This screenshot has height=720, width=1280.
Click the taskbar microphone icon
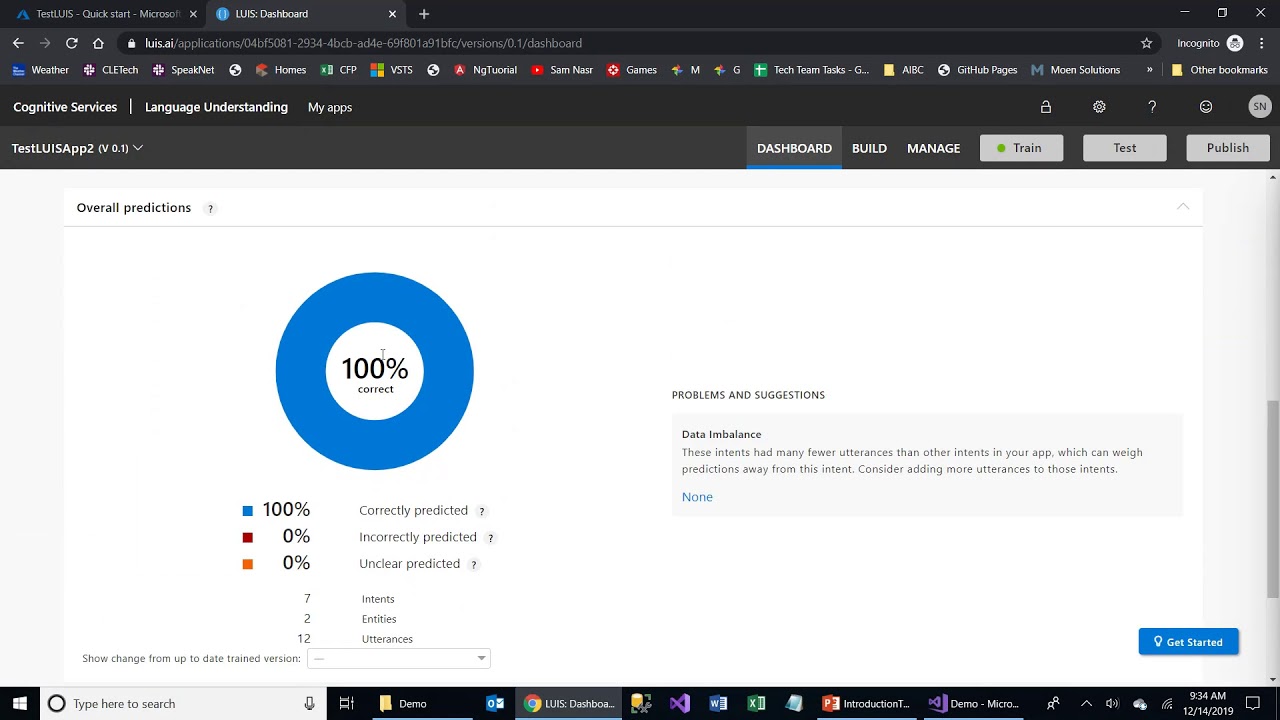310,703
